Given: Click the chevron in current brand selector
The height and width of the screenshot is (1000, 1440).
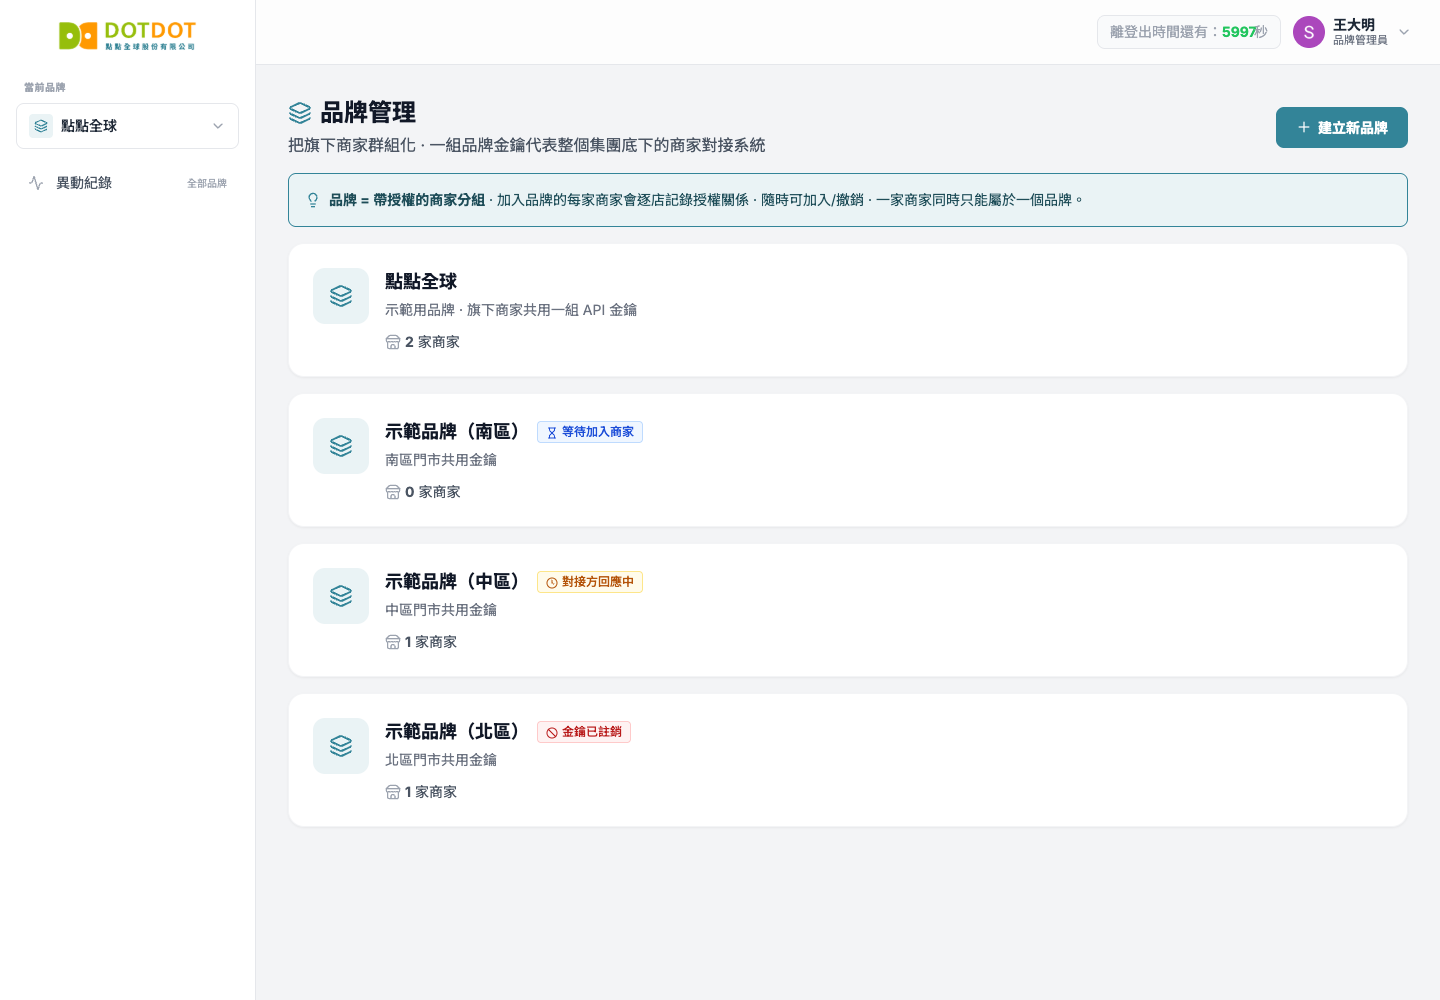Looking at the screenshot, I should (218, 126).
